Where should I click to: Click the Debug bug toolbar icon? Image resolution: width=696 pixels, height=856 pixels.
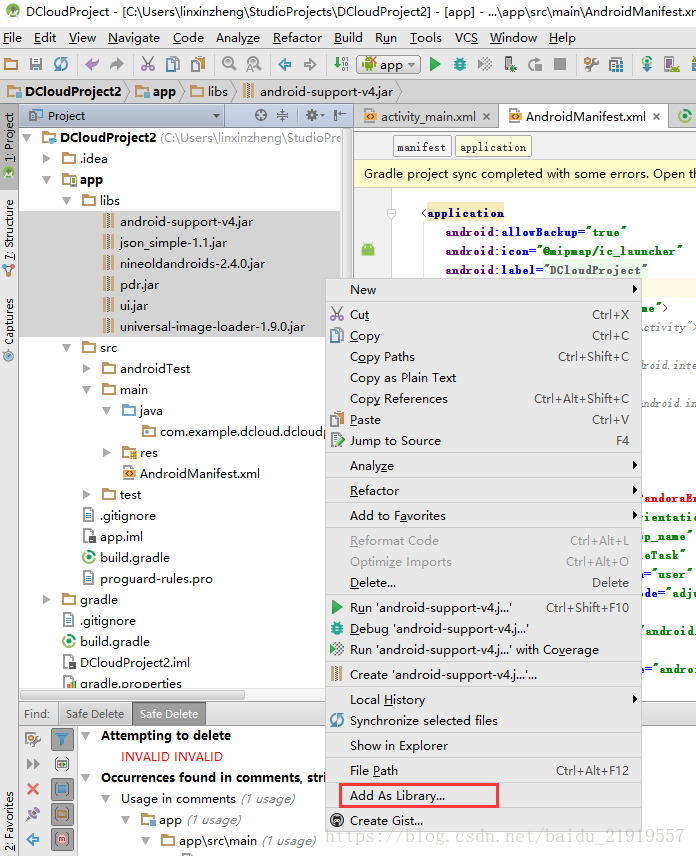pos(460,64)
